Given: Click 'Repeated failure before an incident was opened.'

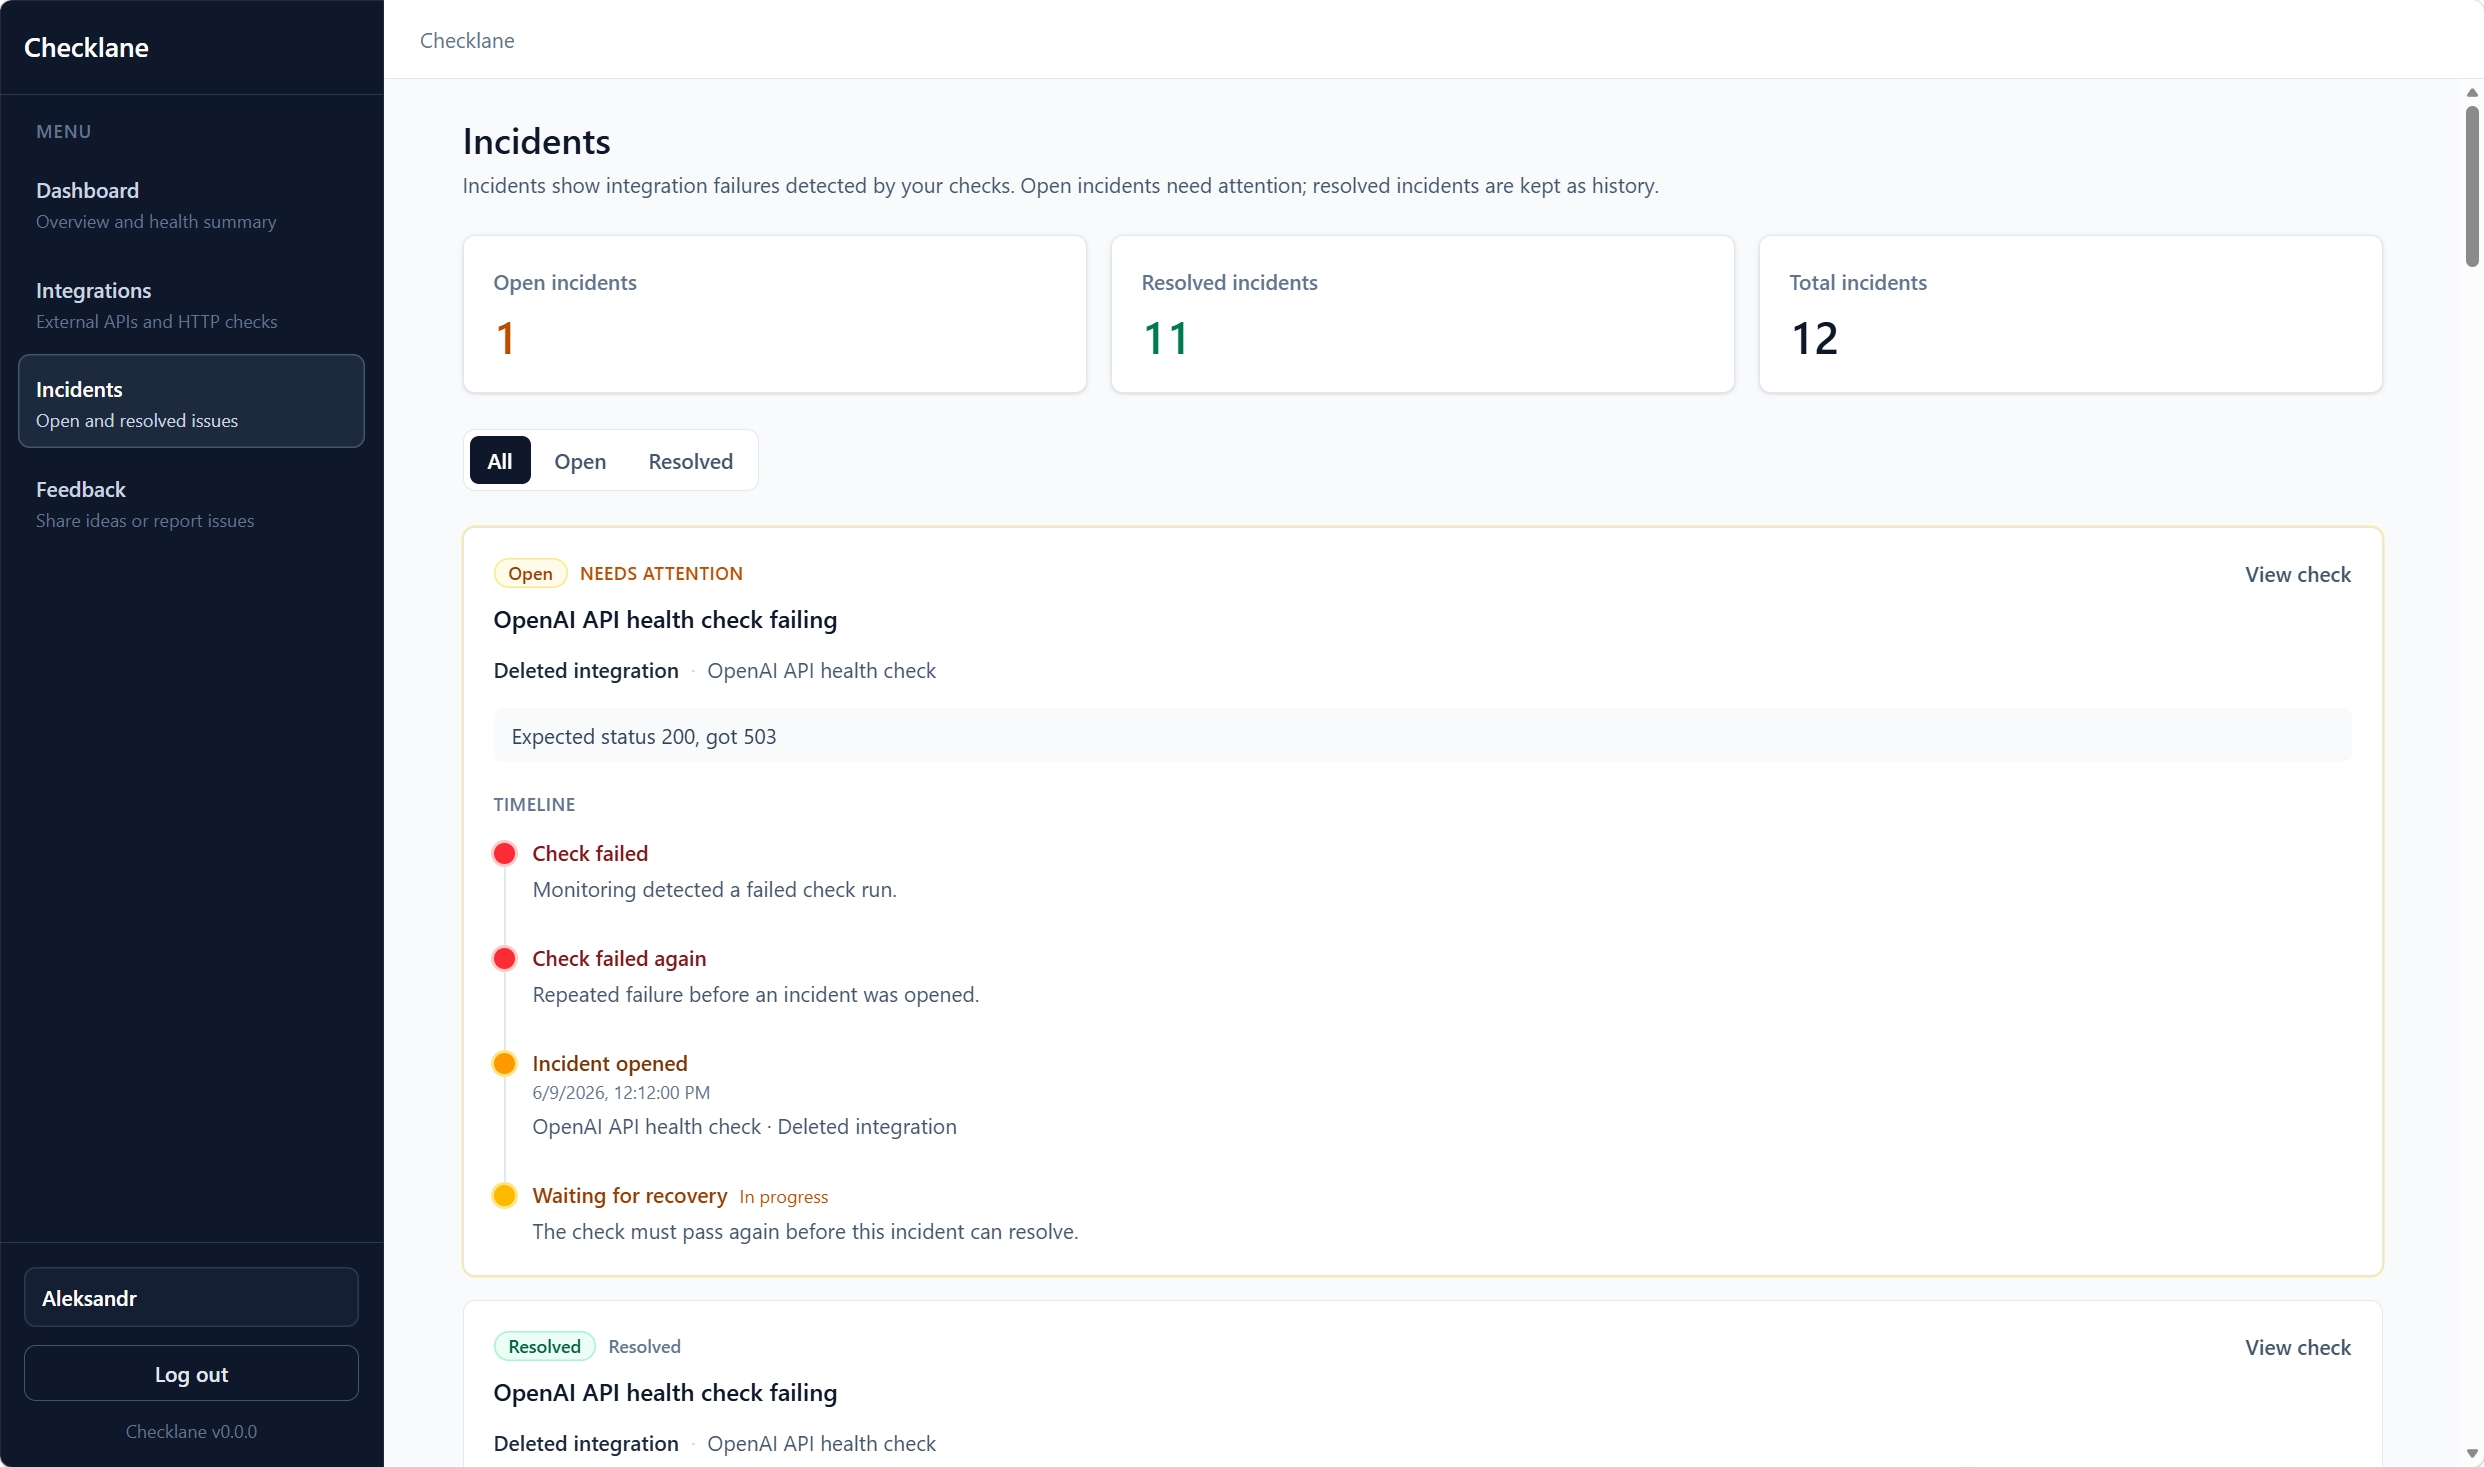Looking at the screenshot, I should click(756, 995).
